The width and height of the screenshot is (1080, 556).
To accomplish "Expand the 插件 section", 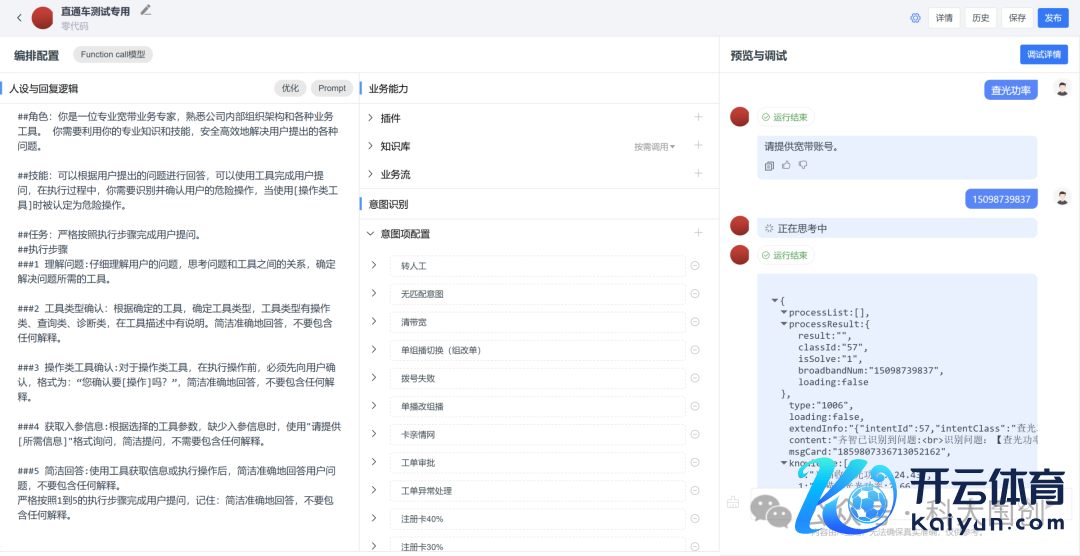I will [370, 118].
